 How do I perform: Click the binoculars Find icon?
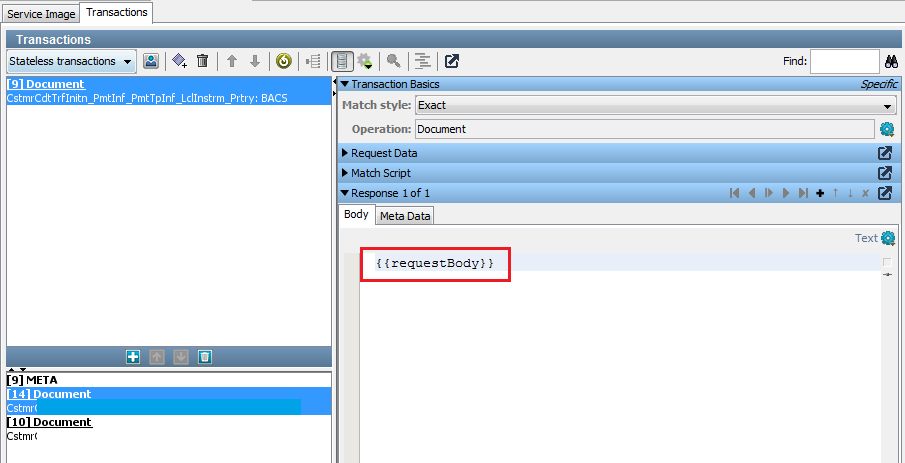point(891,61)
